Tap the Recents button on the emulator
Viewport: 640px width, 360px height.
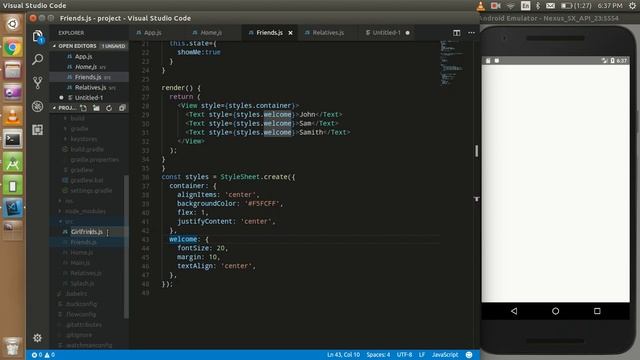point(597,311)
